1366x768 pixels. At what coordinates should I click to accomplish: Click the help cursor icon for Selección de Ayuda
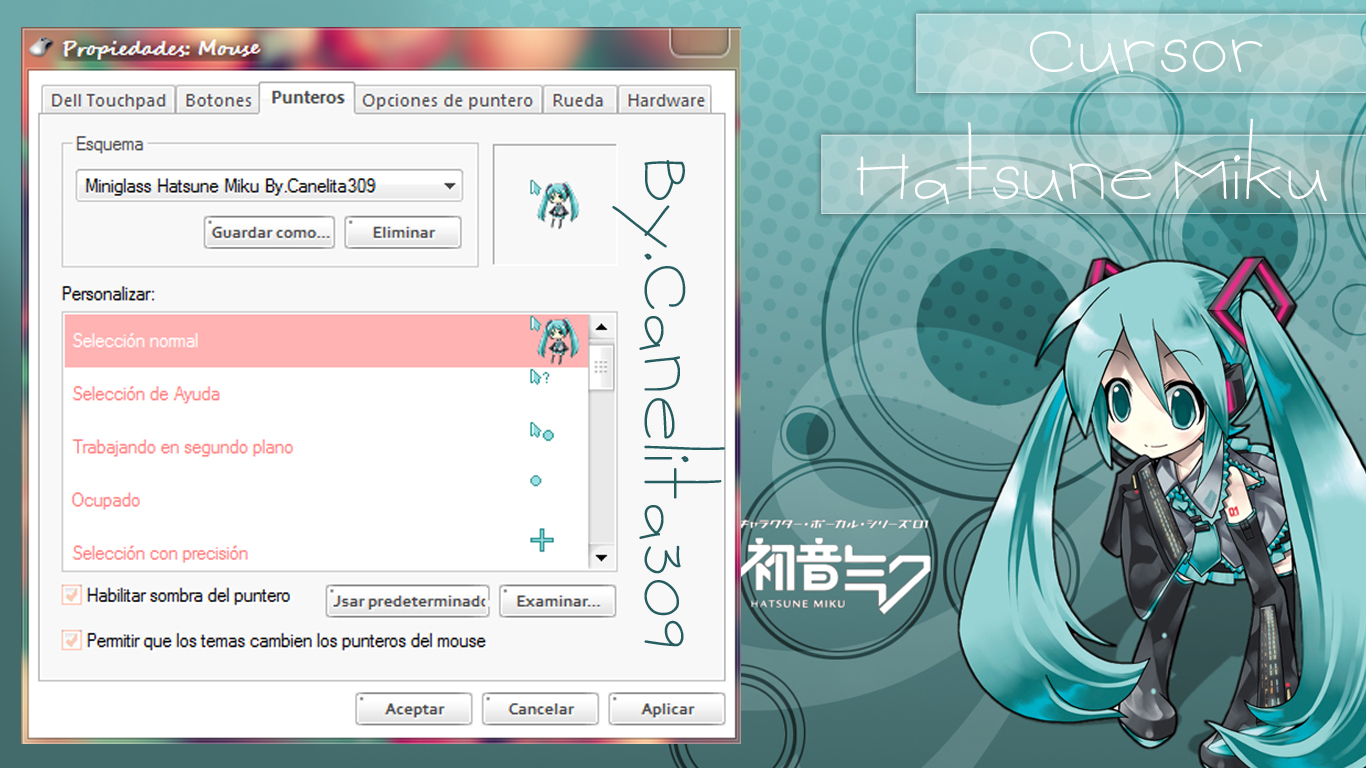click(x=540, y=378)
